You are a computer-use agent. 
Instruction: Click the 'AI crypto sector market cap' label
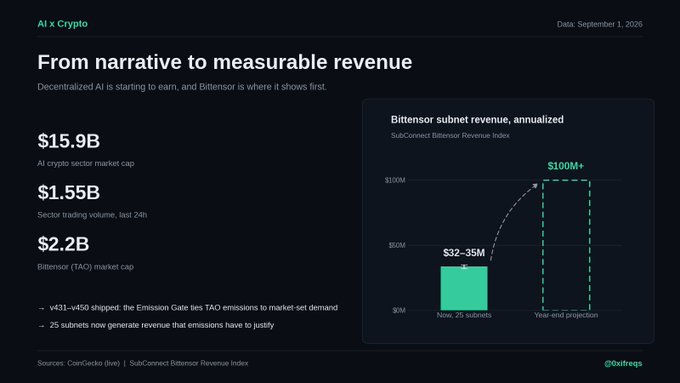point(86,164)
